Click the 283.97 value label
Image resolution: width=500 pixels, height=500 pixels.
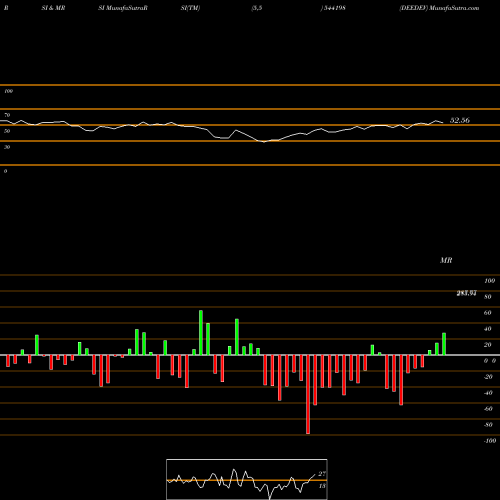[x=466, y=293]
